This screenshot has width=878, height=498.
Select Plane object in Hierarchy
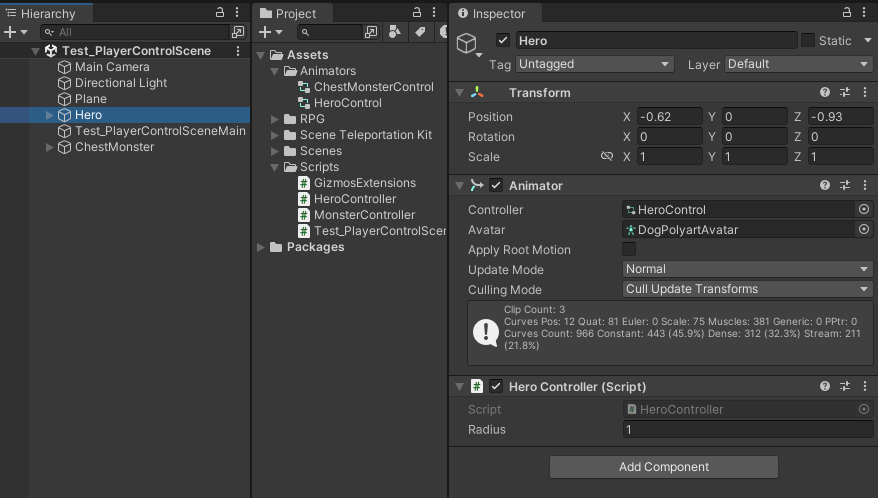(x=91, y=99)
